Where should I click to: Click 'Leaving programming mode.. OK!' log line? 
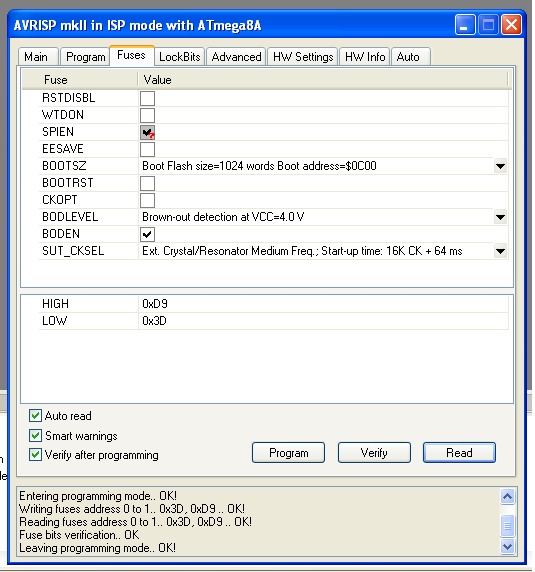(97, 548)
